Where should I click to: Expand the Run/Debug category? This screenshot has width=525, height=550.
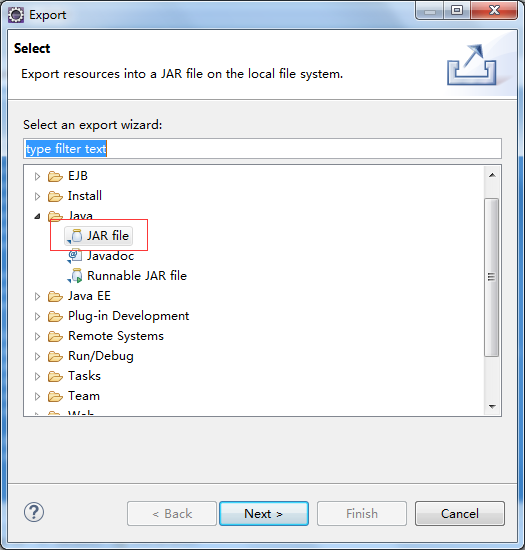point(37,356)
